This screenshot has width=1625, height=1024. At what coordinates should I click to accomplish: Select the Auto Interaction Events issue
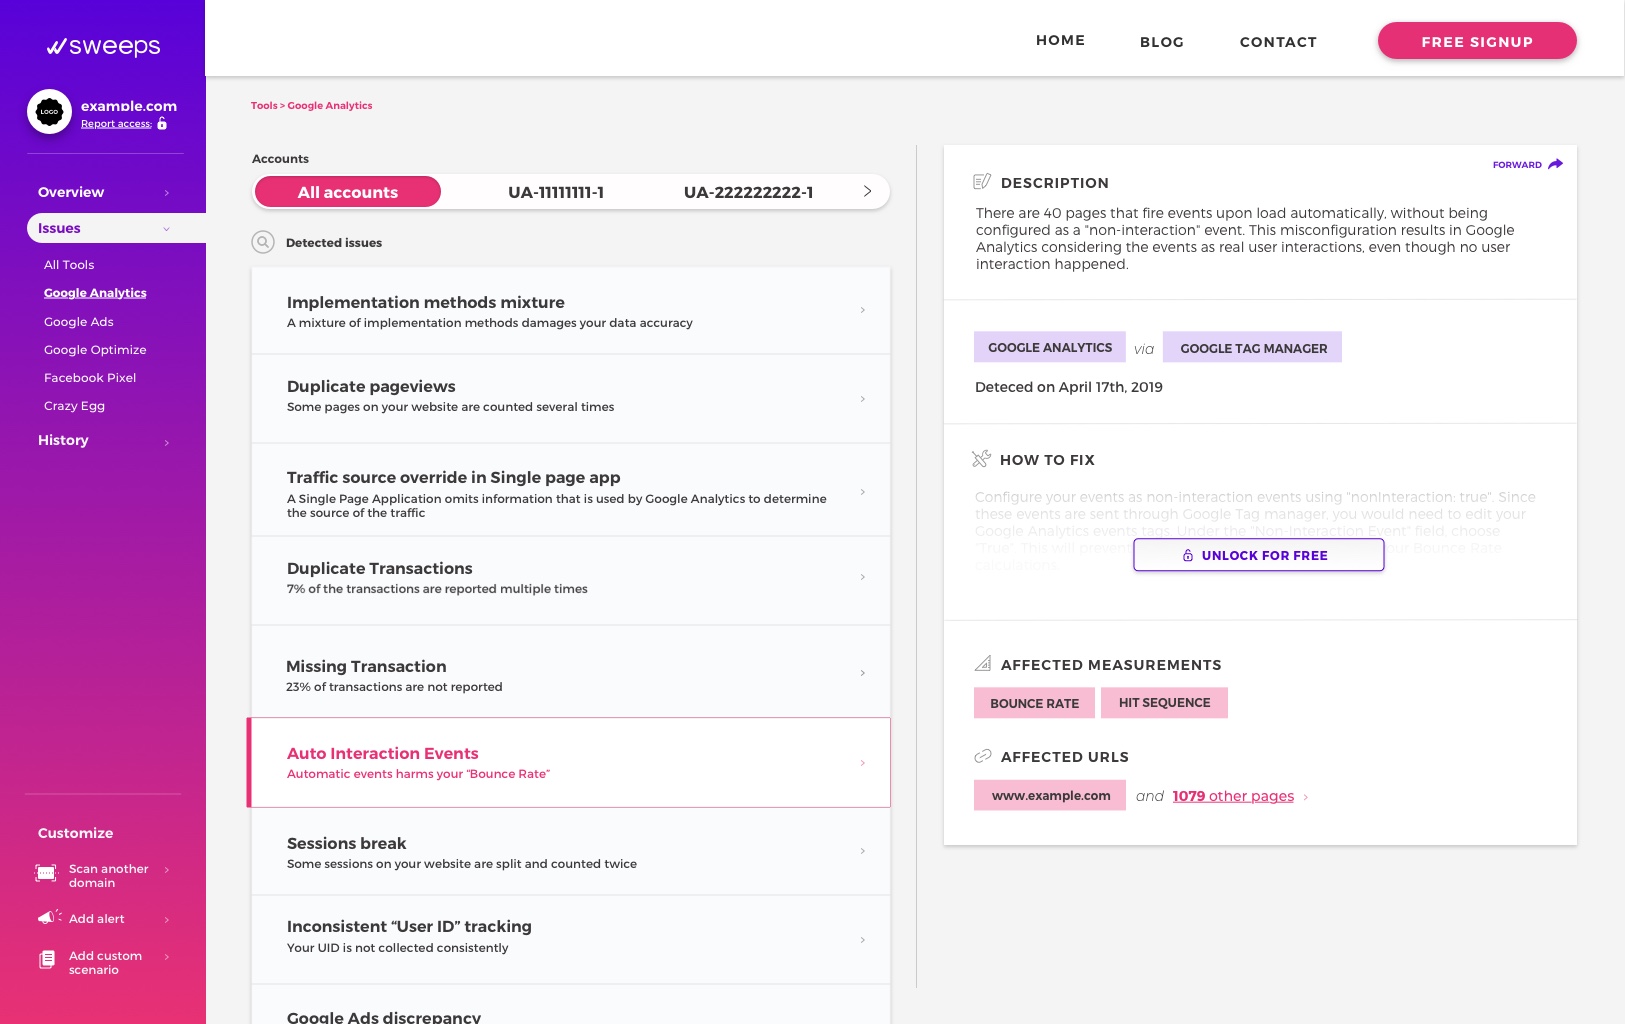pos(569,762)
